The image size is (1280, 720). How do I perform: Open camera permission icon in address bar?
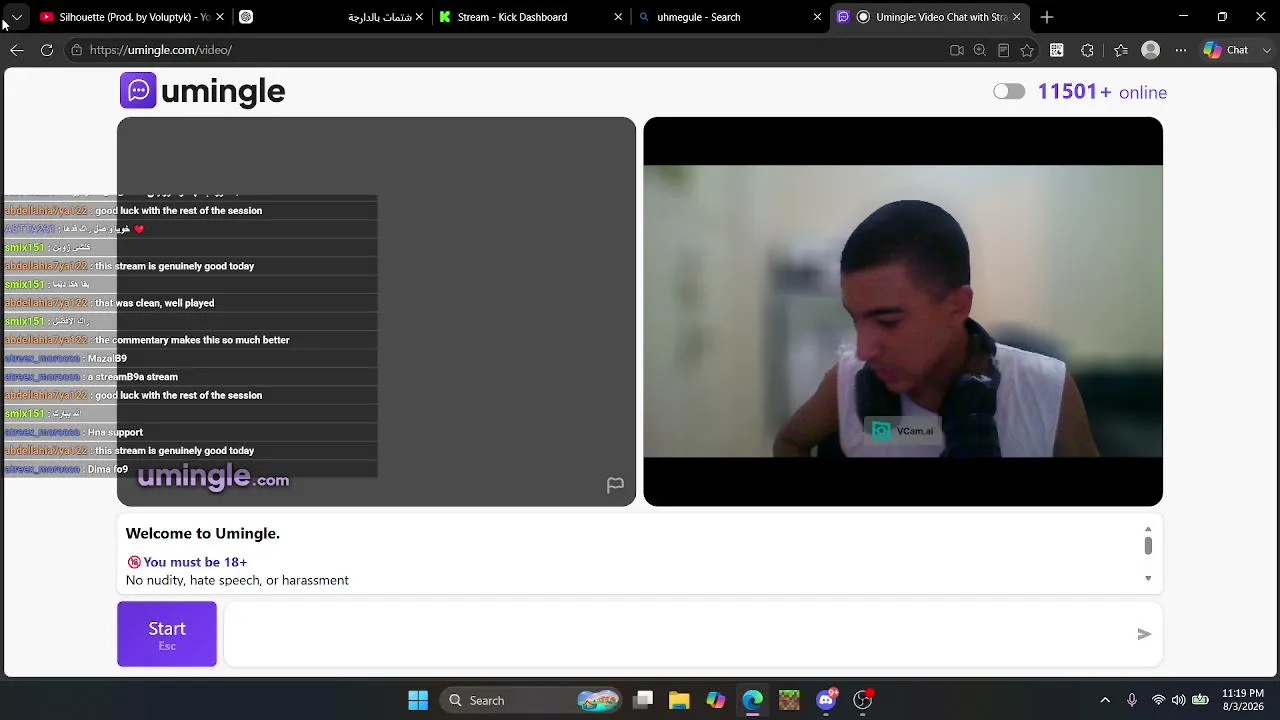pyautogui.click(x=957, y=50)
